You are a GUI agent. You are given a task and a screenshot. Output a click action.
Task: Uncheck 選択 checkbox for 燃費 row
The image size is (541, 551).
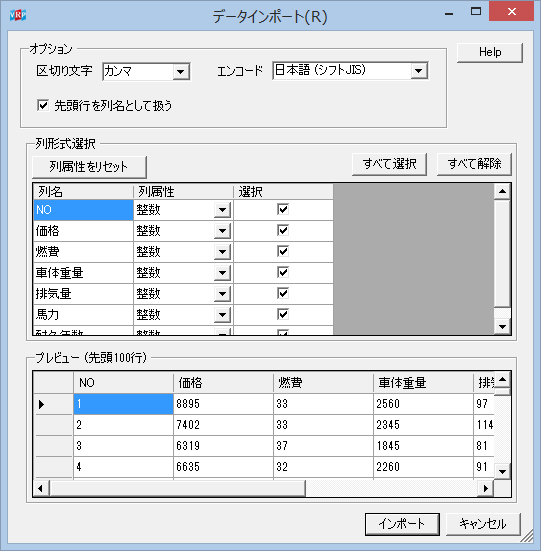(283, 251)
